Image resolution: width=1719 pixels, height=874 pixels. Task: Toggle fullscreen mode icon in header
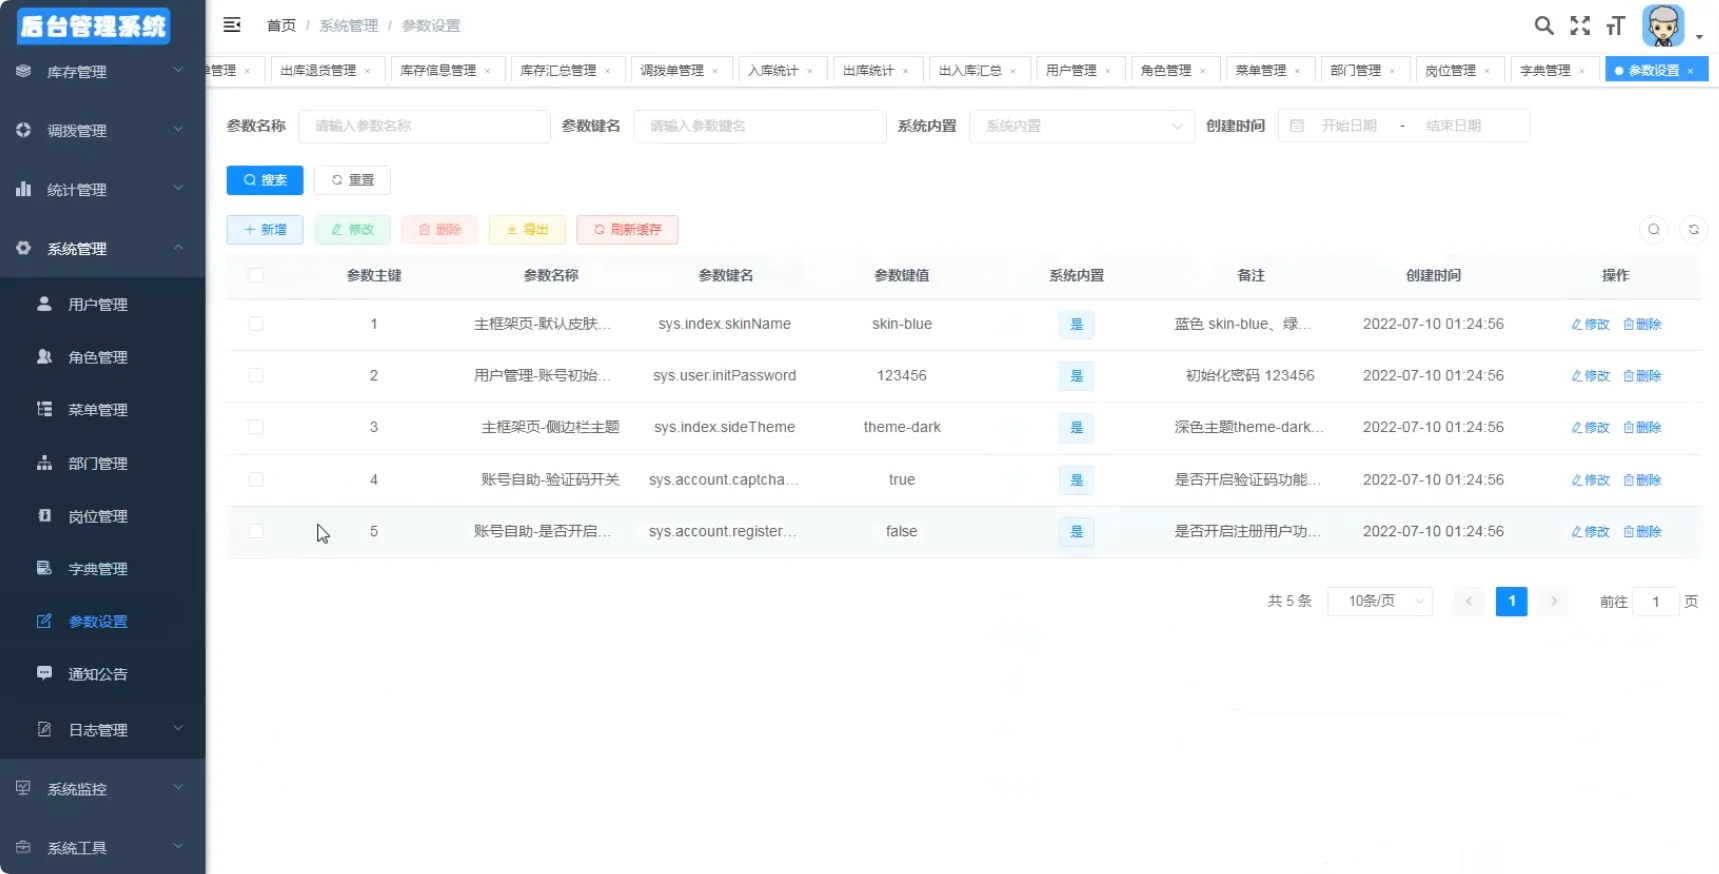click(x=1580, y=26)
